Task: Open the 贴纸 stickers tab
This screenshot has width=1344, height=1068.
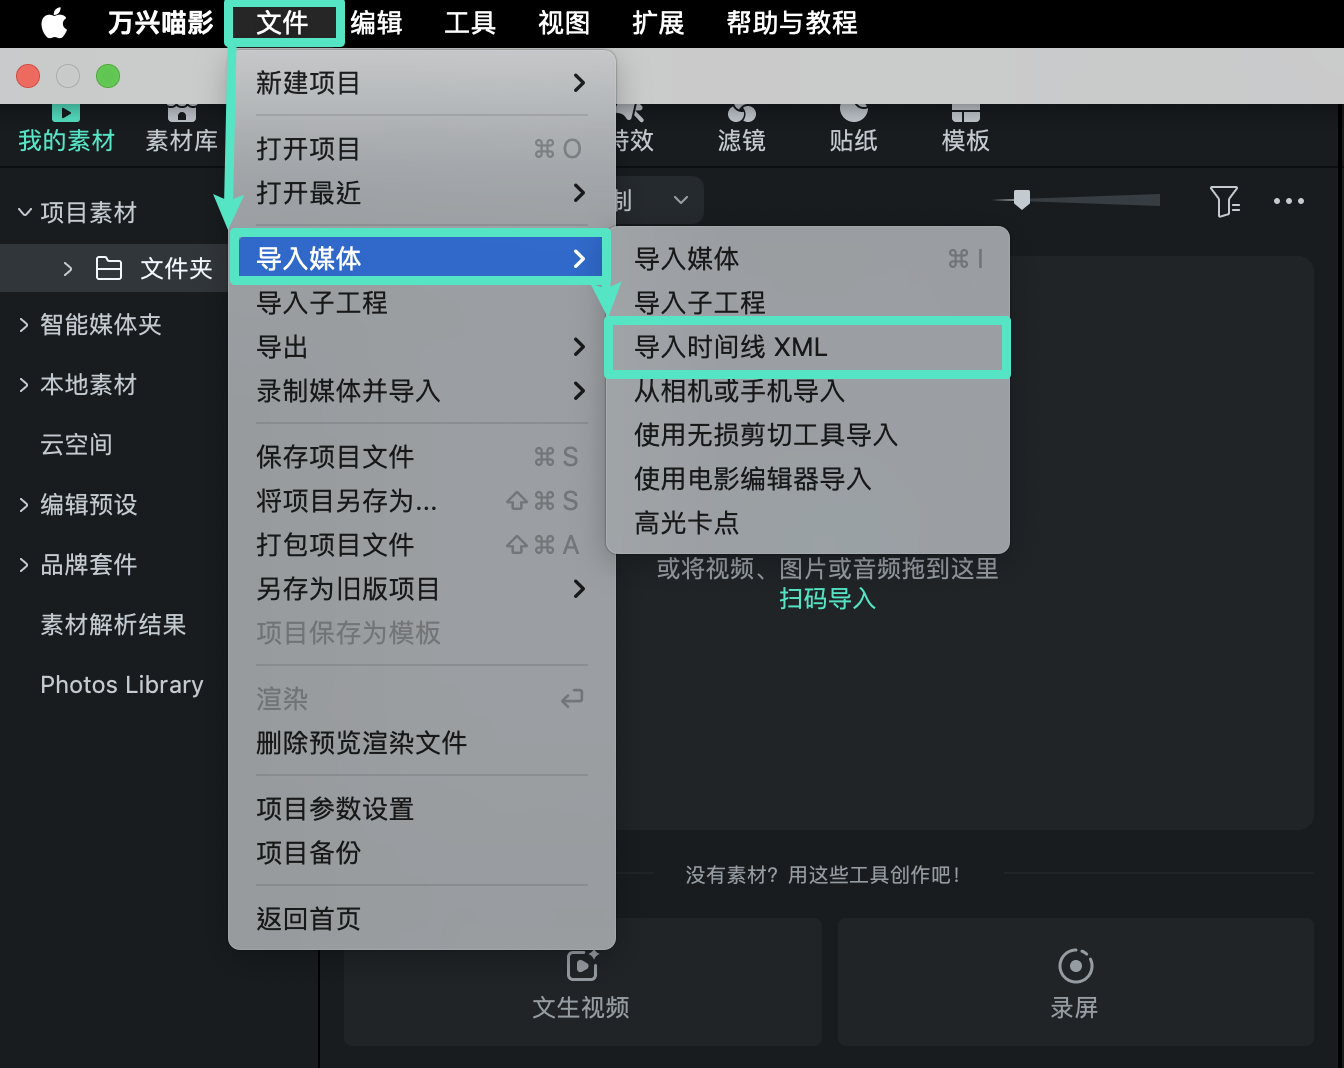Action: click(x=853, y=128)
